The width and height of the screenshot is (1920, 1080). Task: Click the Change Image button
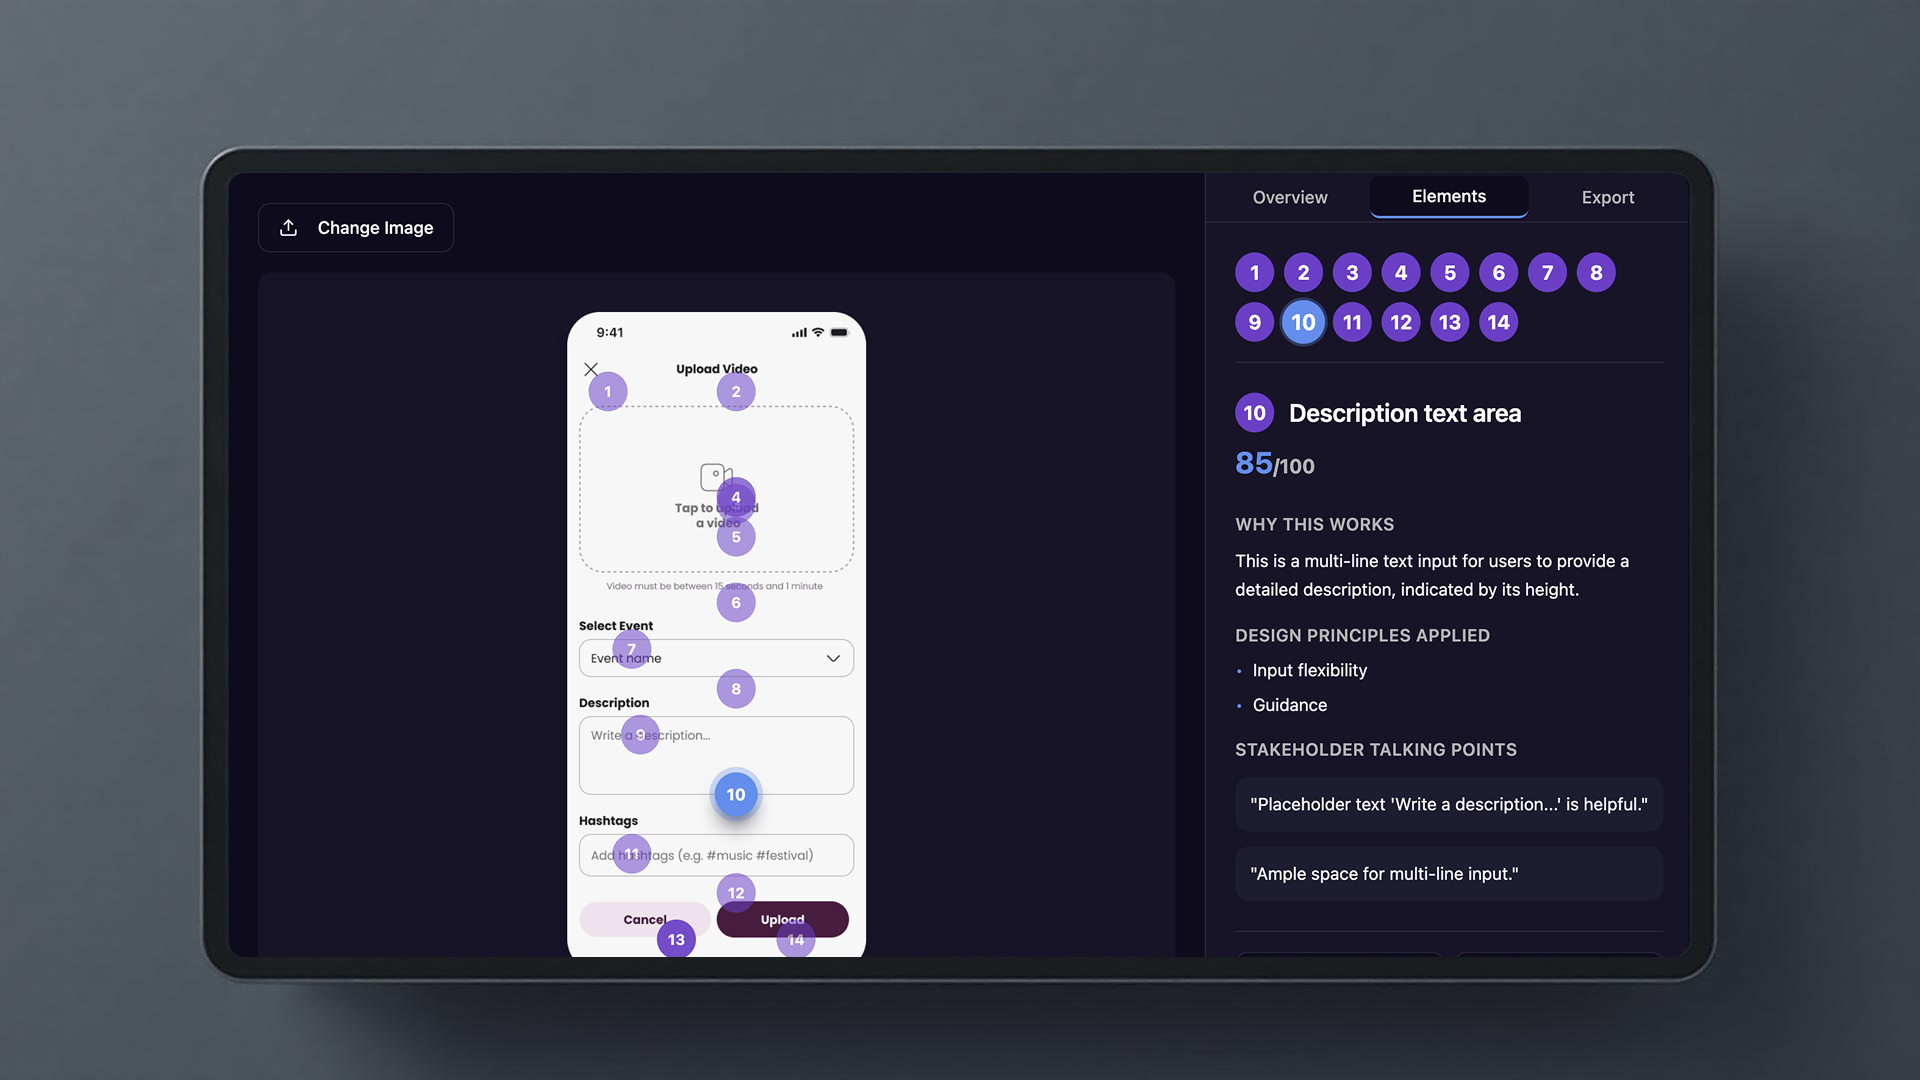[356, 227]
